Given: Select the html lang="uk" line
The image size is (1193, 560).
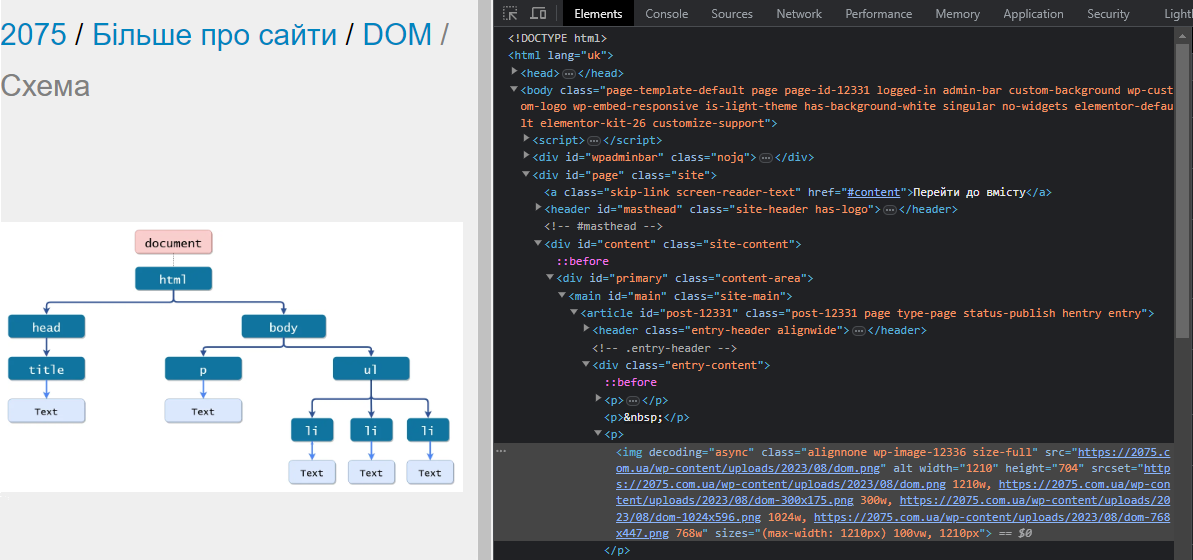Looking at the screenshot, I should coord(561,56).
